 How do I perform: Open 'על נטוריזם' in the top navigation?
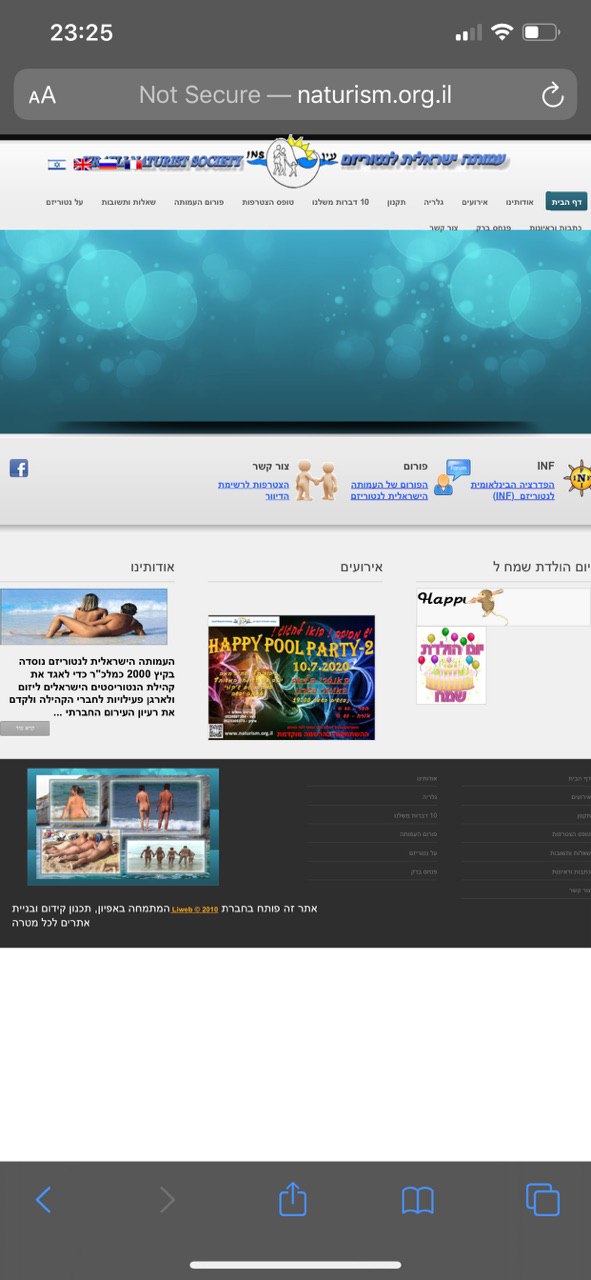click(64, 202)
